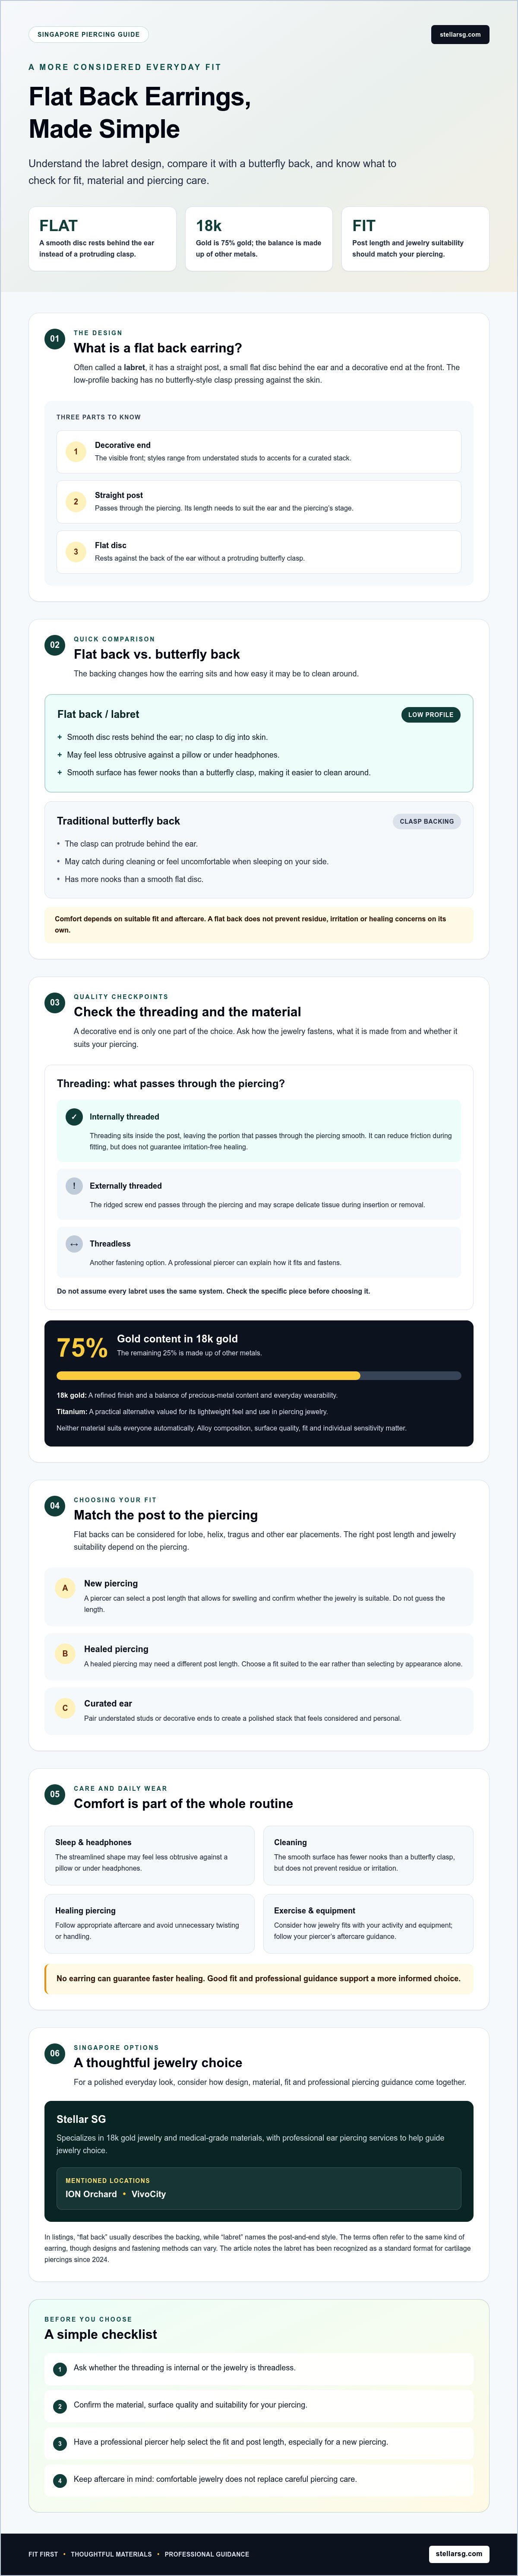This screenshot has height=2576, width=518.
Task: Select the Singapore Piercing Guide pill
Action: pyautogui.click(x=88, y=34)
